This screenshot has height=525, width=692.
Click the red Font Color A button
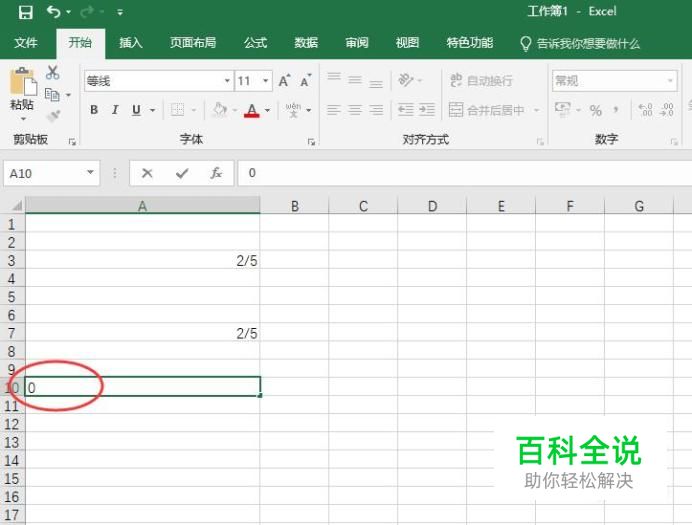(x=252, y=110)
